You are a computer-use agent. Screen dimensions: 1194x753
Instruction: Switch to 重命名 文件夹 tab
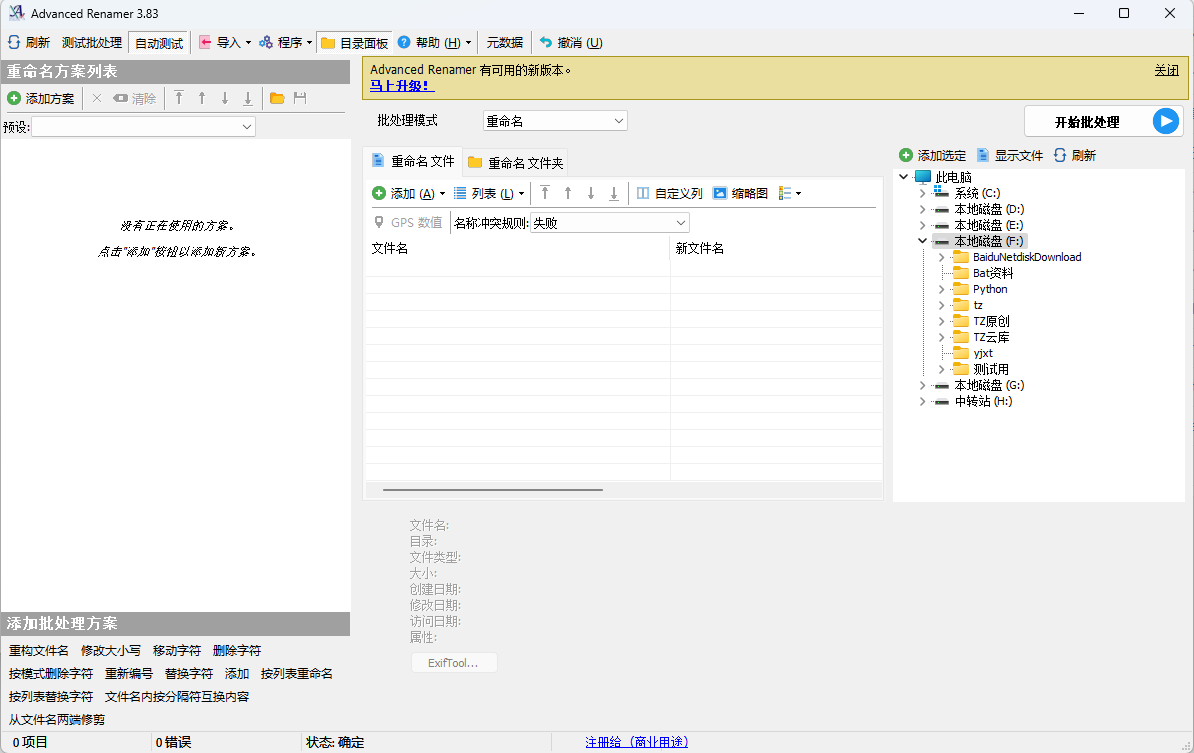516,163
